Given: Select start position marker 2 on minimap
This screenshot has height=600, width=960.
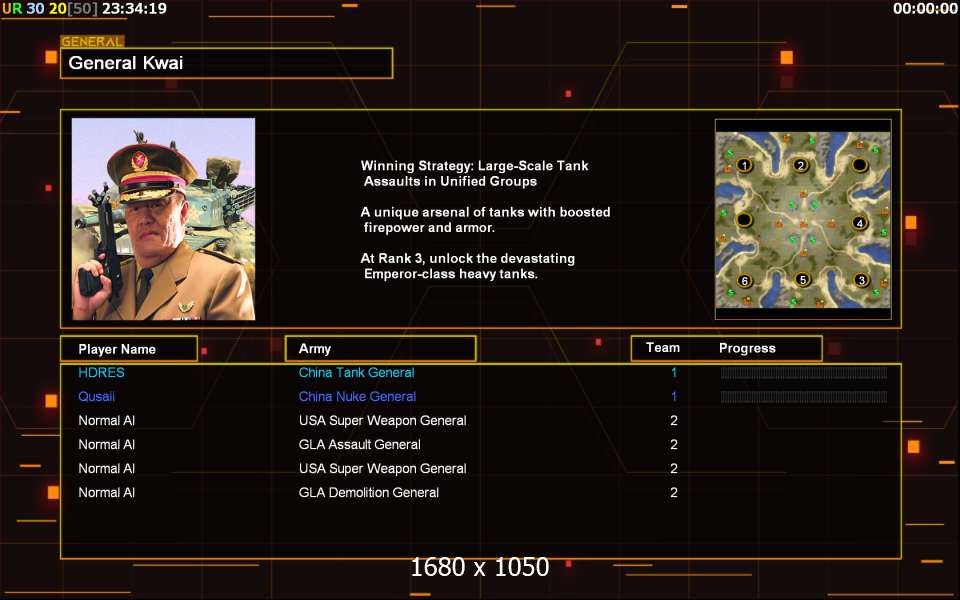Looking at the screenshot, I should click(800, 165).
